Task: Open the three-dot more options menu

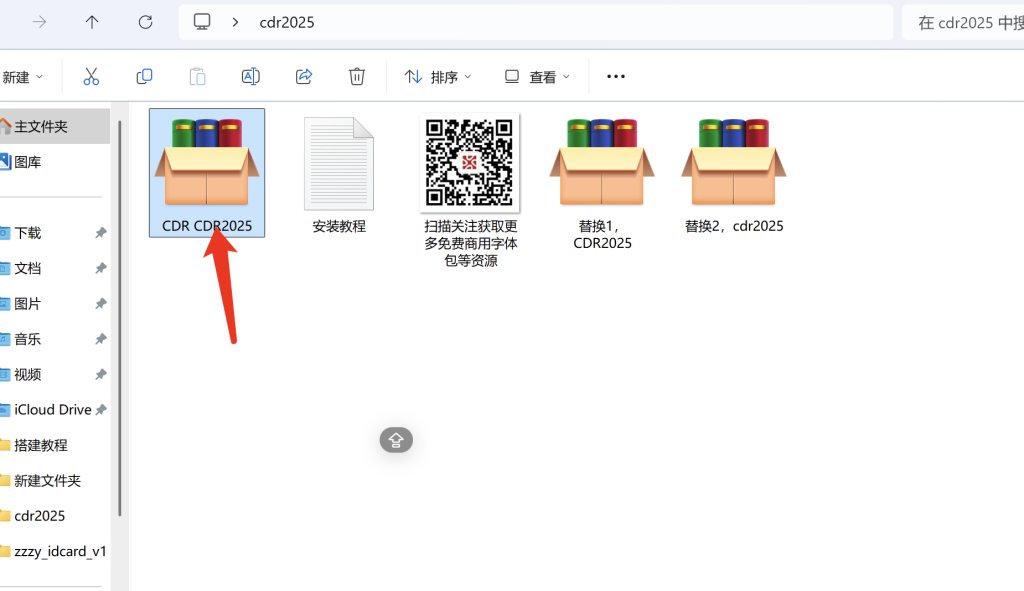Action: coord(616,76)
